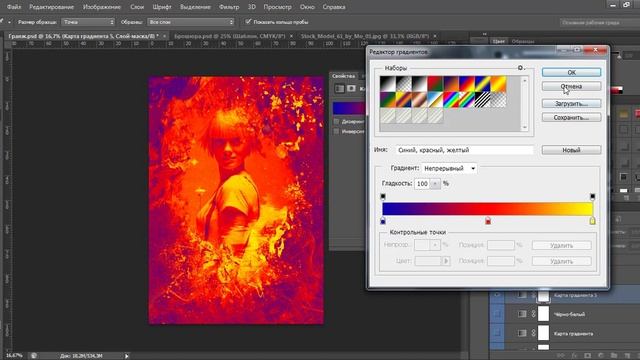Open the Изображение menu
The height and width of the screenshot is (360, 640).
tap(102, 7)
